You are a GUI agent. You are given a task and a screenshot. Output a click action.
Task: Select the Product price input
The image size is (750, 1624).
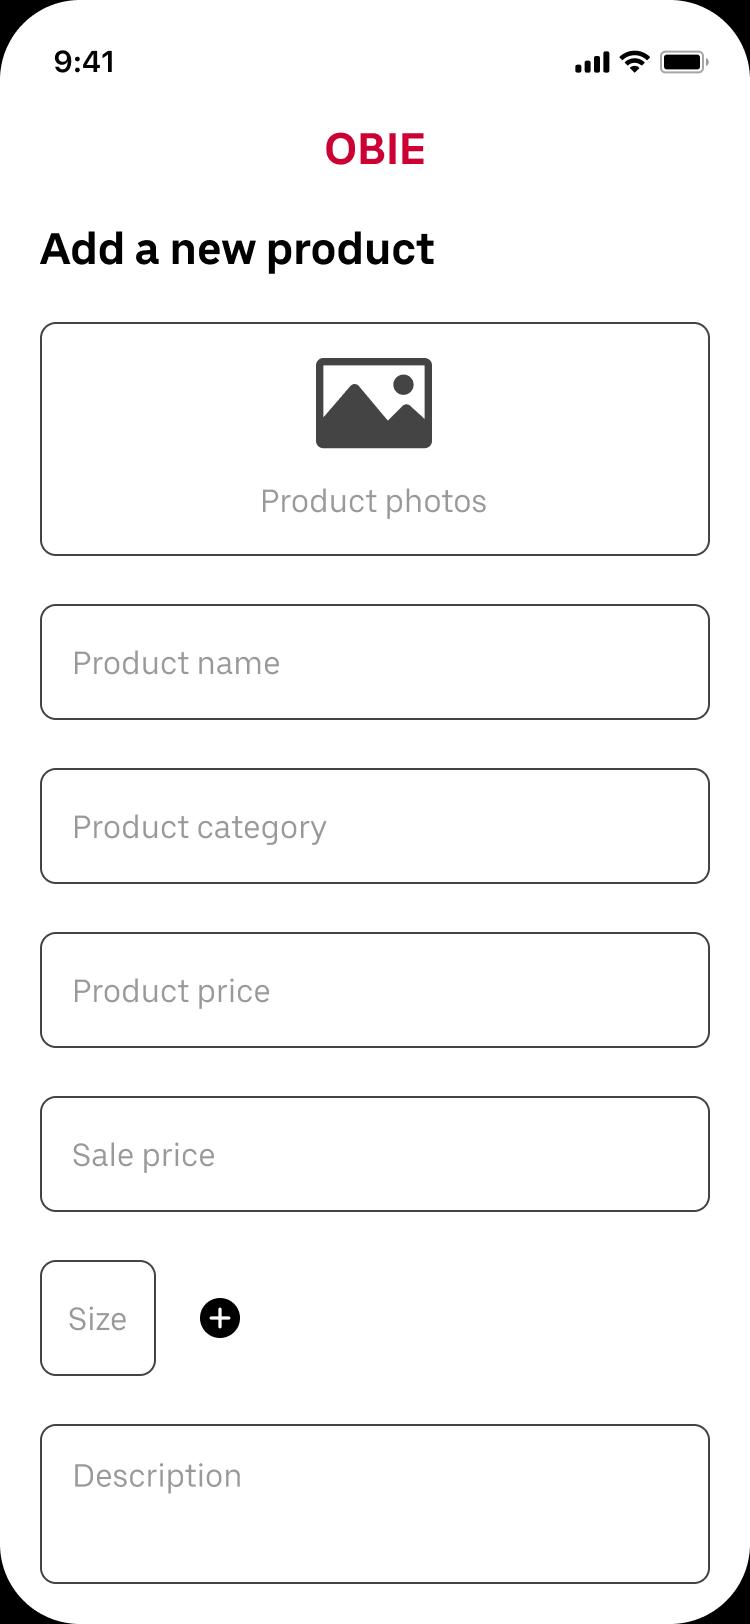375,990
